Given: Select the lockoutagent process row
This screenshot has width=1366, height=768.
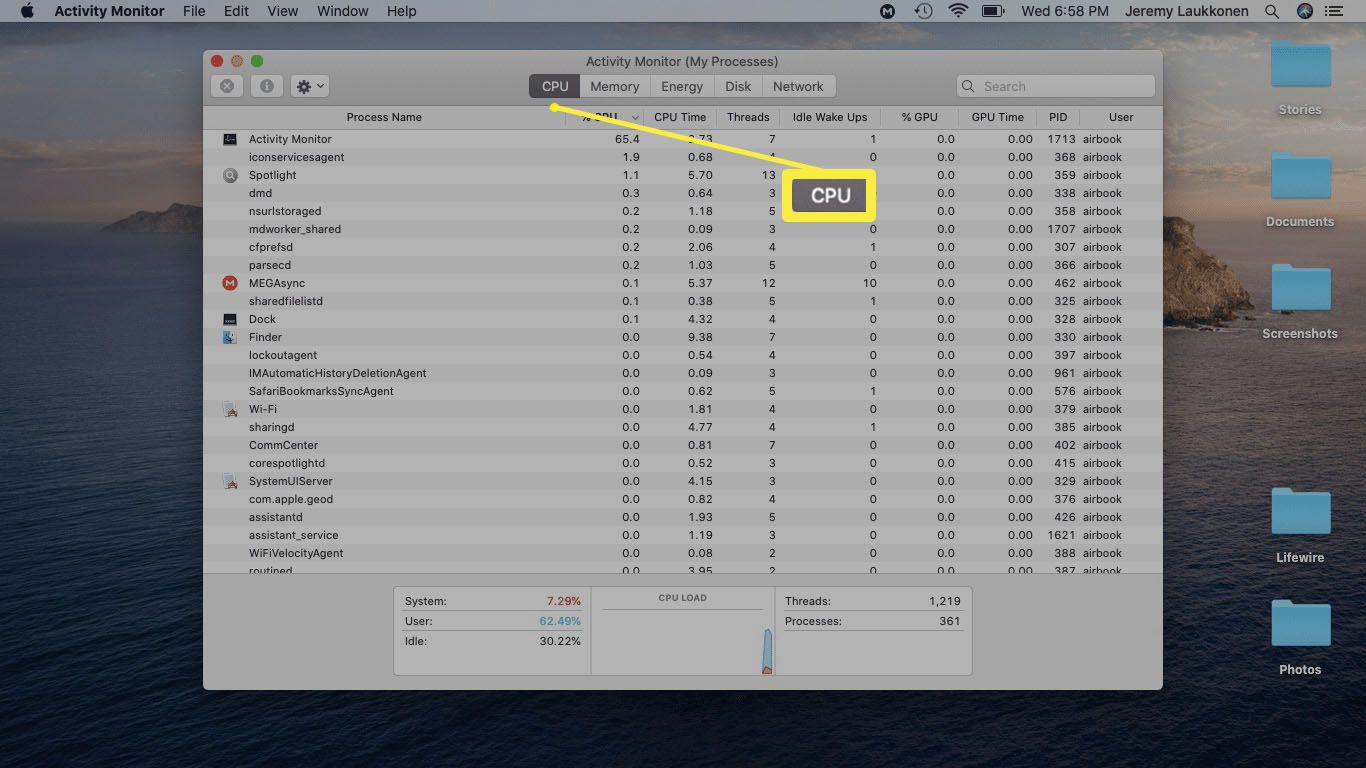Looking at the screenshot, I should pos(682,355).
